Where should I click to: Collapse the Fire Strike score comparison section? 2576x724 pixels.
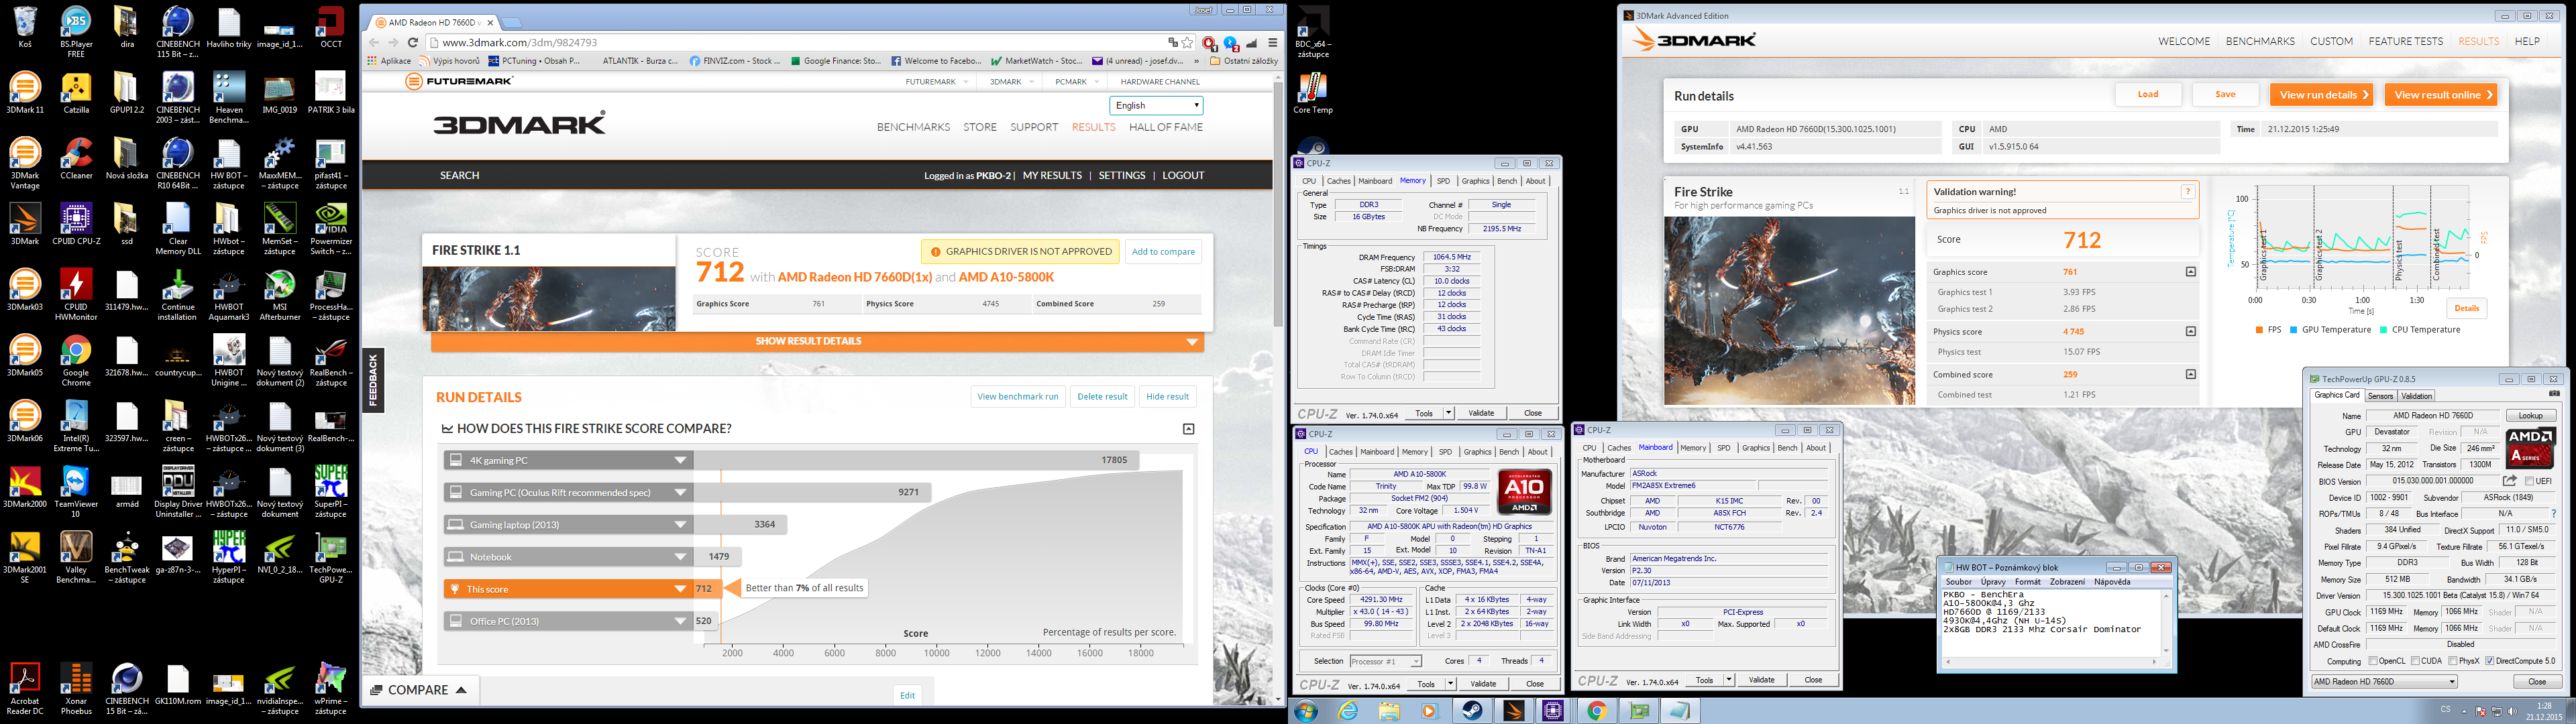click(1188, 429)
